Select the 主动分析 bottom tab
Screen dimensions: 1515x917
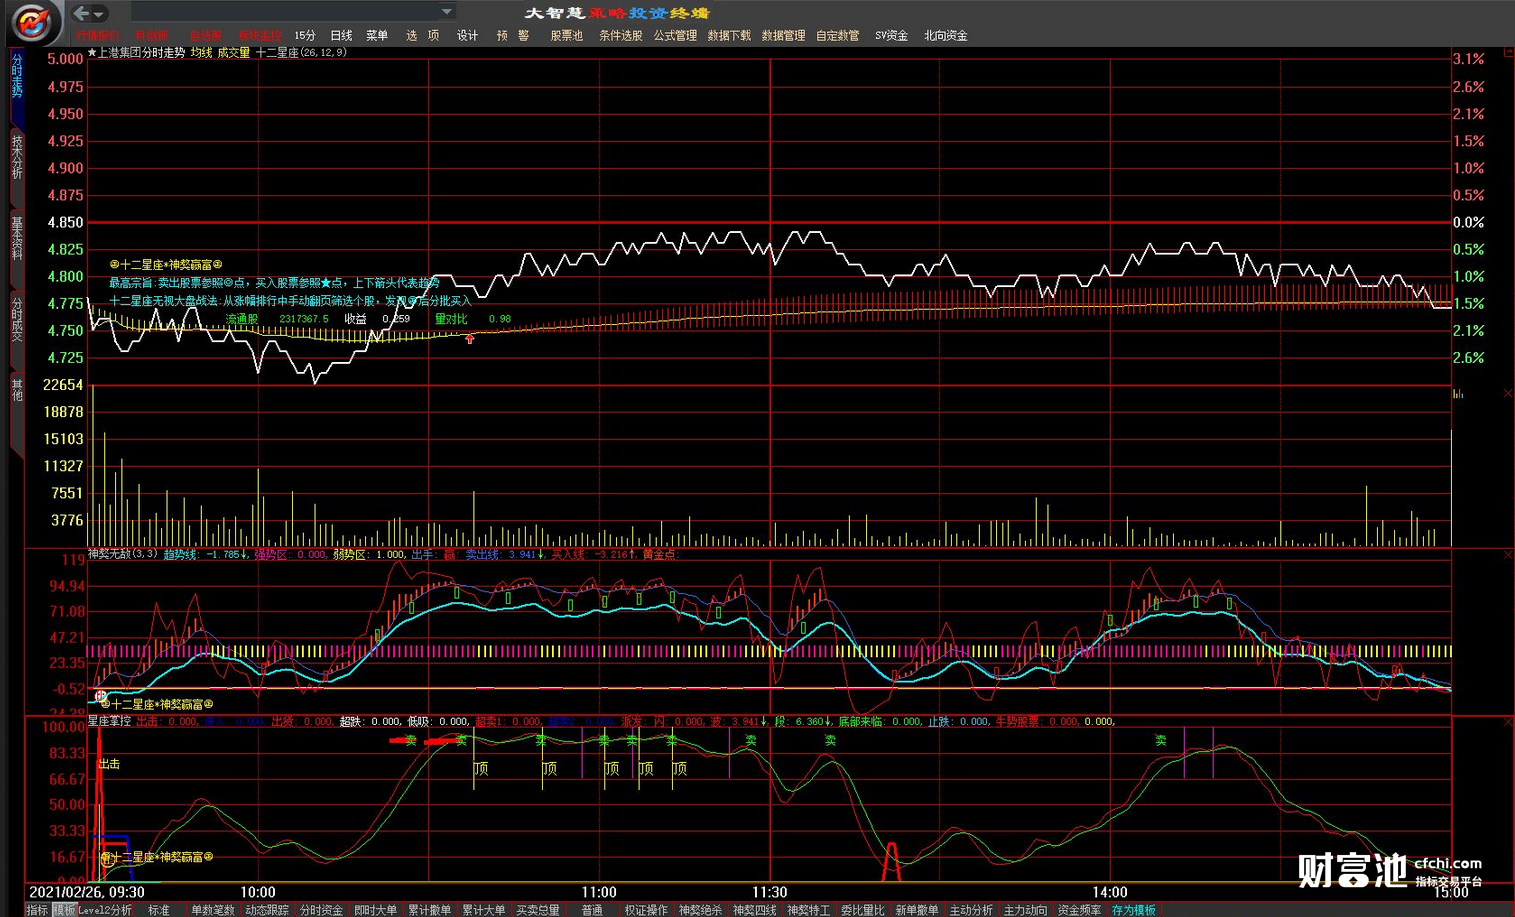[x=971, y=910]
